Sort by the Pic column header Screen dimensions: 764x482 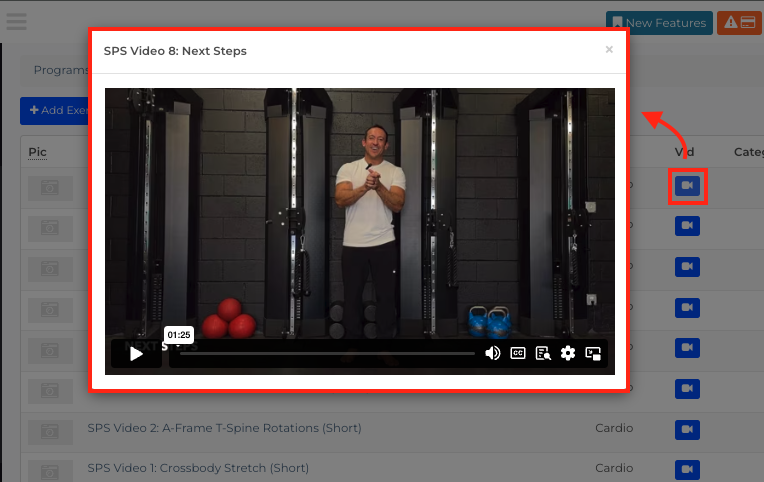pos(38,152)
